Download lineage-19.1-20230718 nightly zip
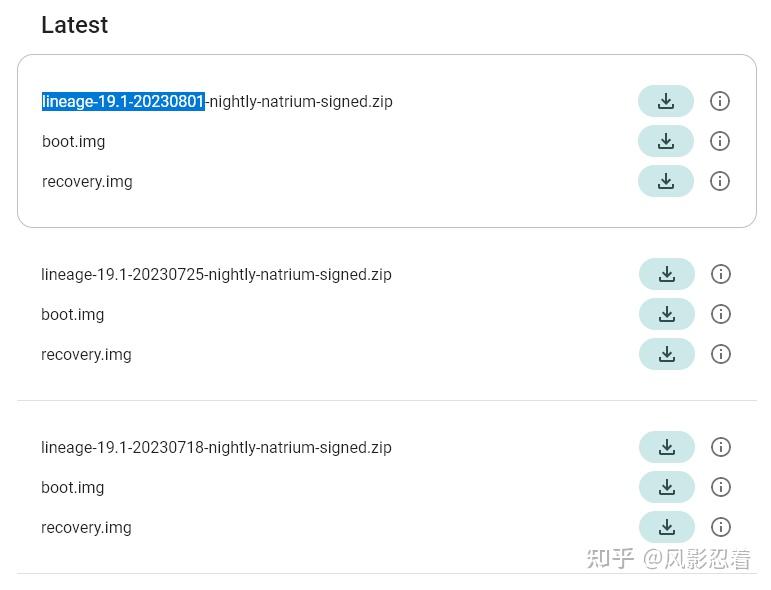This screenshot has width=771, height=590. pos(667,447)
